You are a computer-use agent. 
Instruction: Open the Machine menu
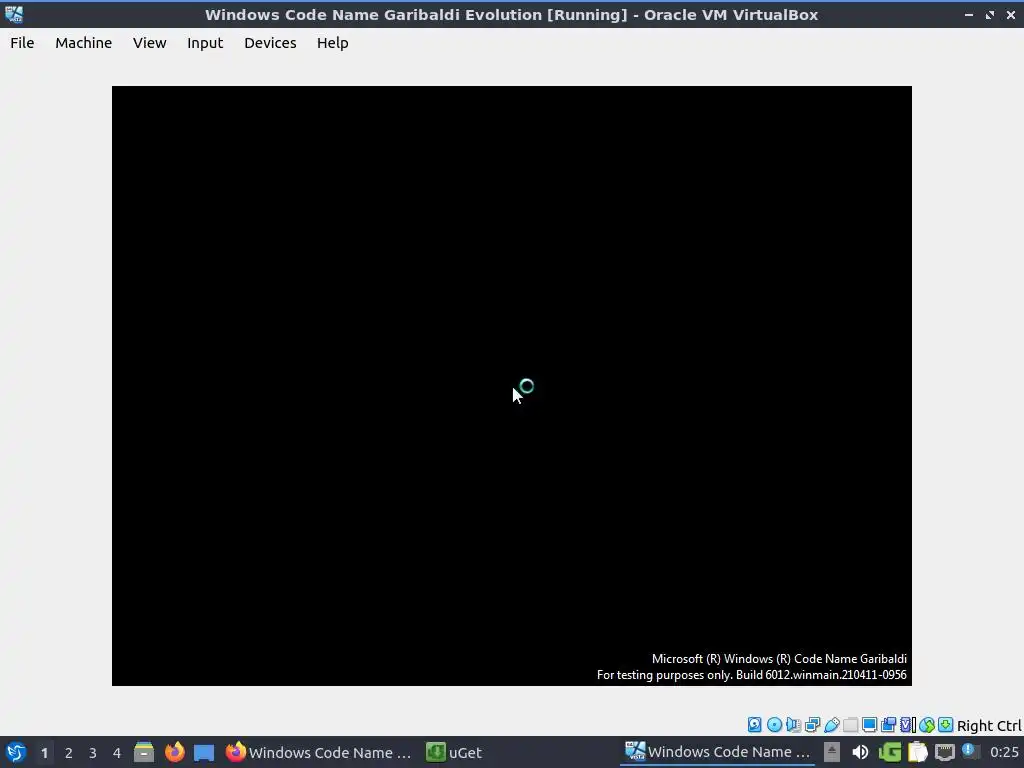84,42
